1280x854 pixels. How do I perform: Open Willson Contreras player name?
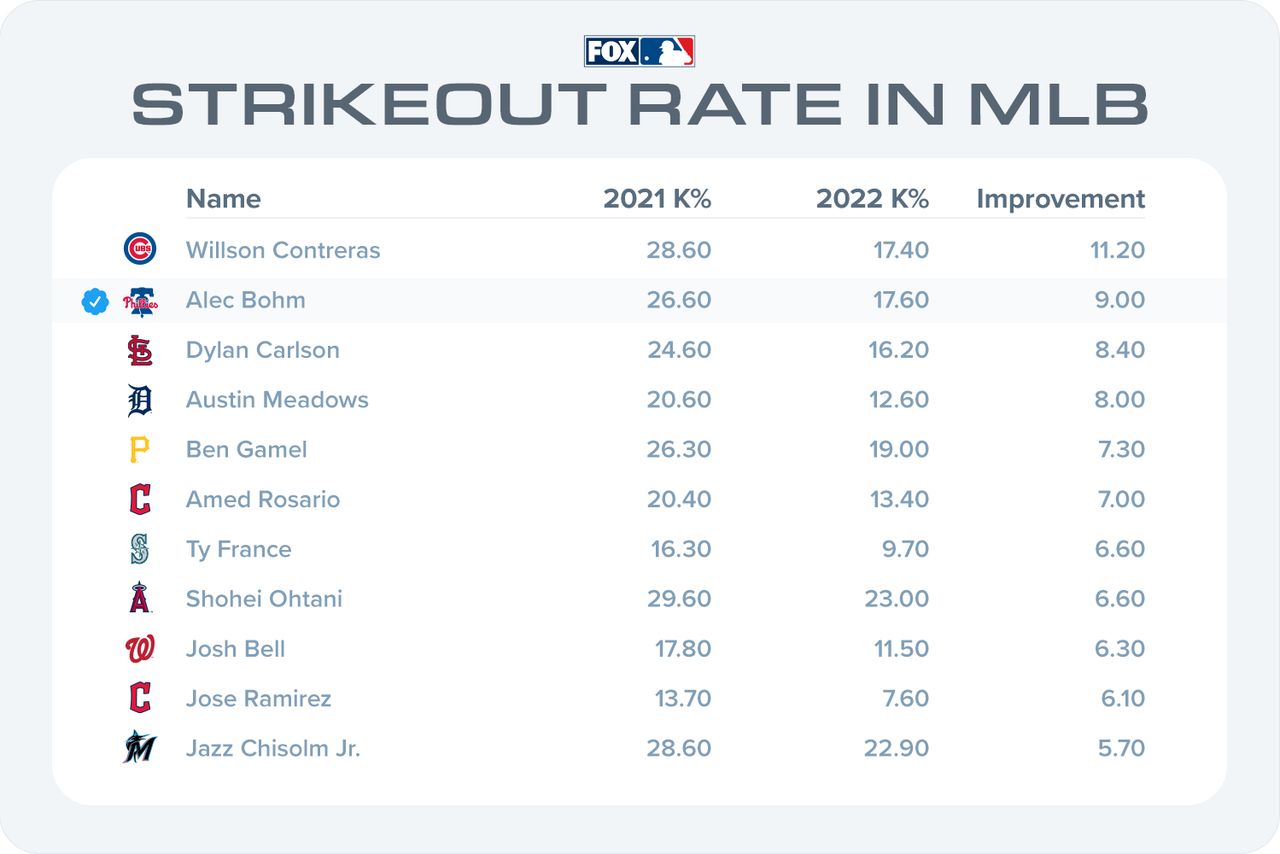[283, 250]
